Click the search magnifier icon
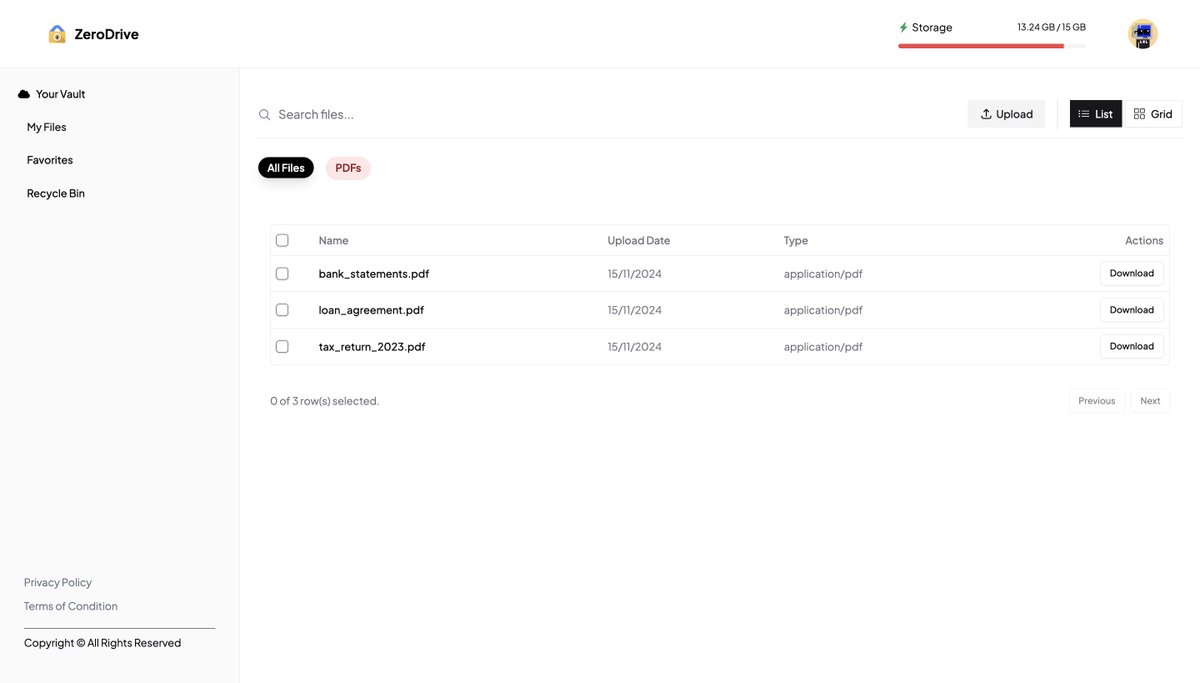This screenshot has width=1200, height=683. click(x=265, y=115)
